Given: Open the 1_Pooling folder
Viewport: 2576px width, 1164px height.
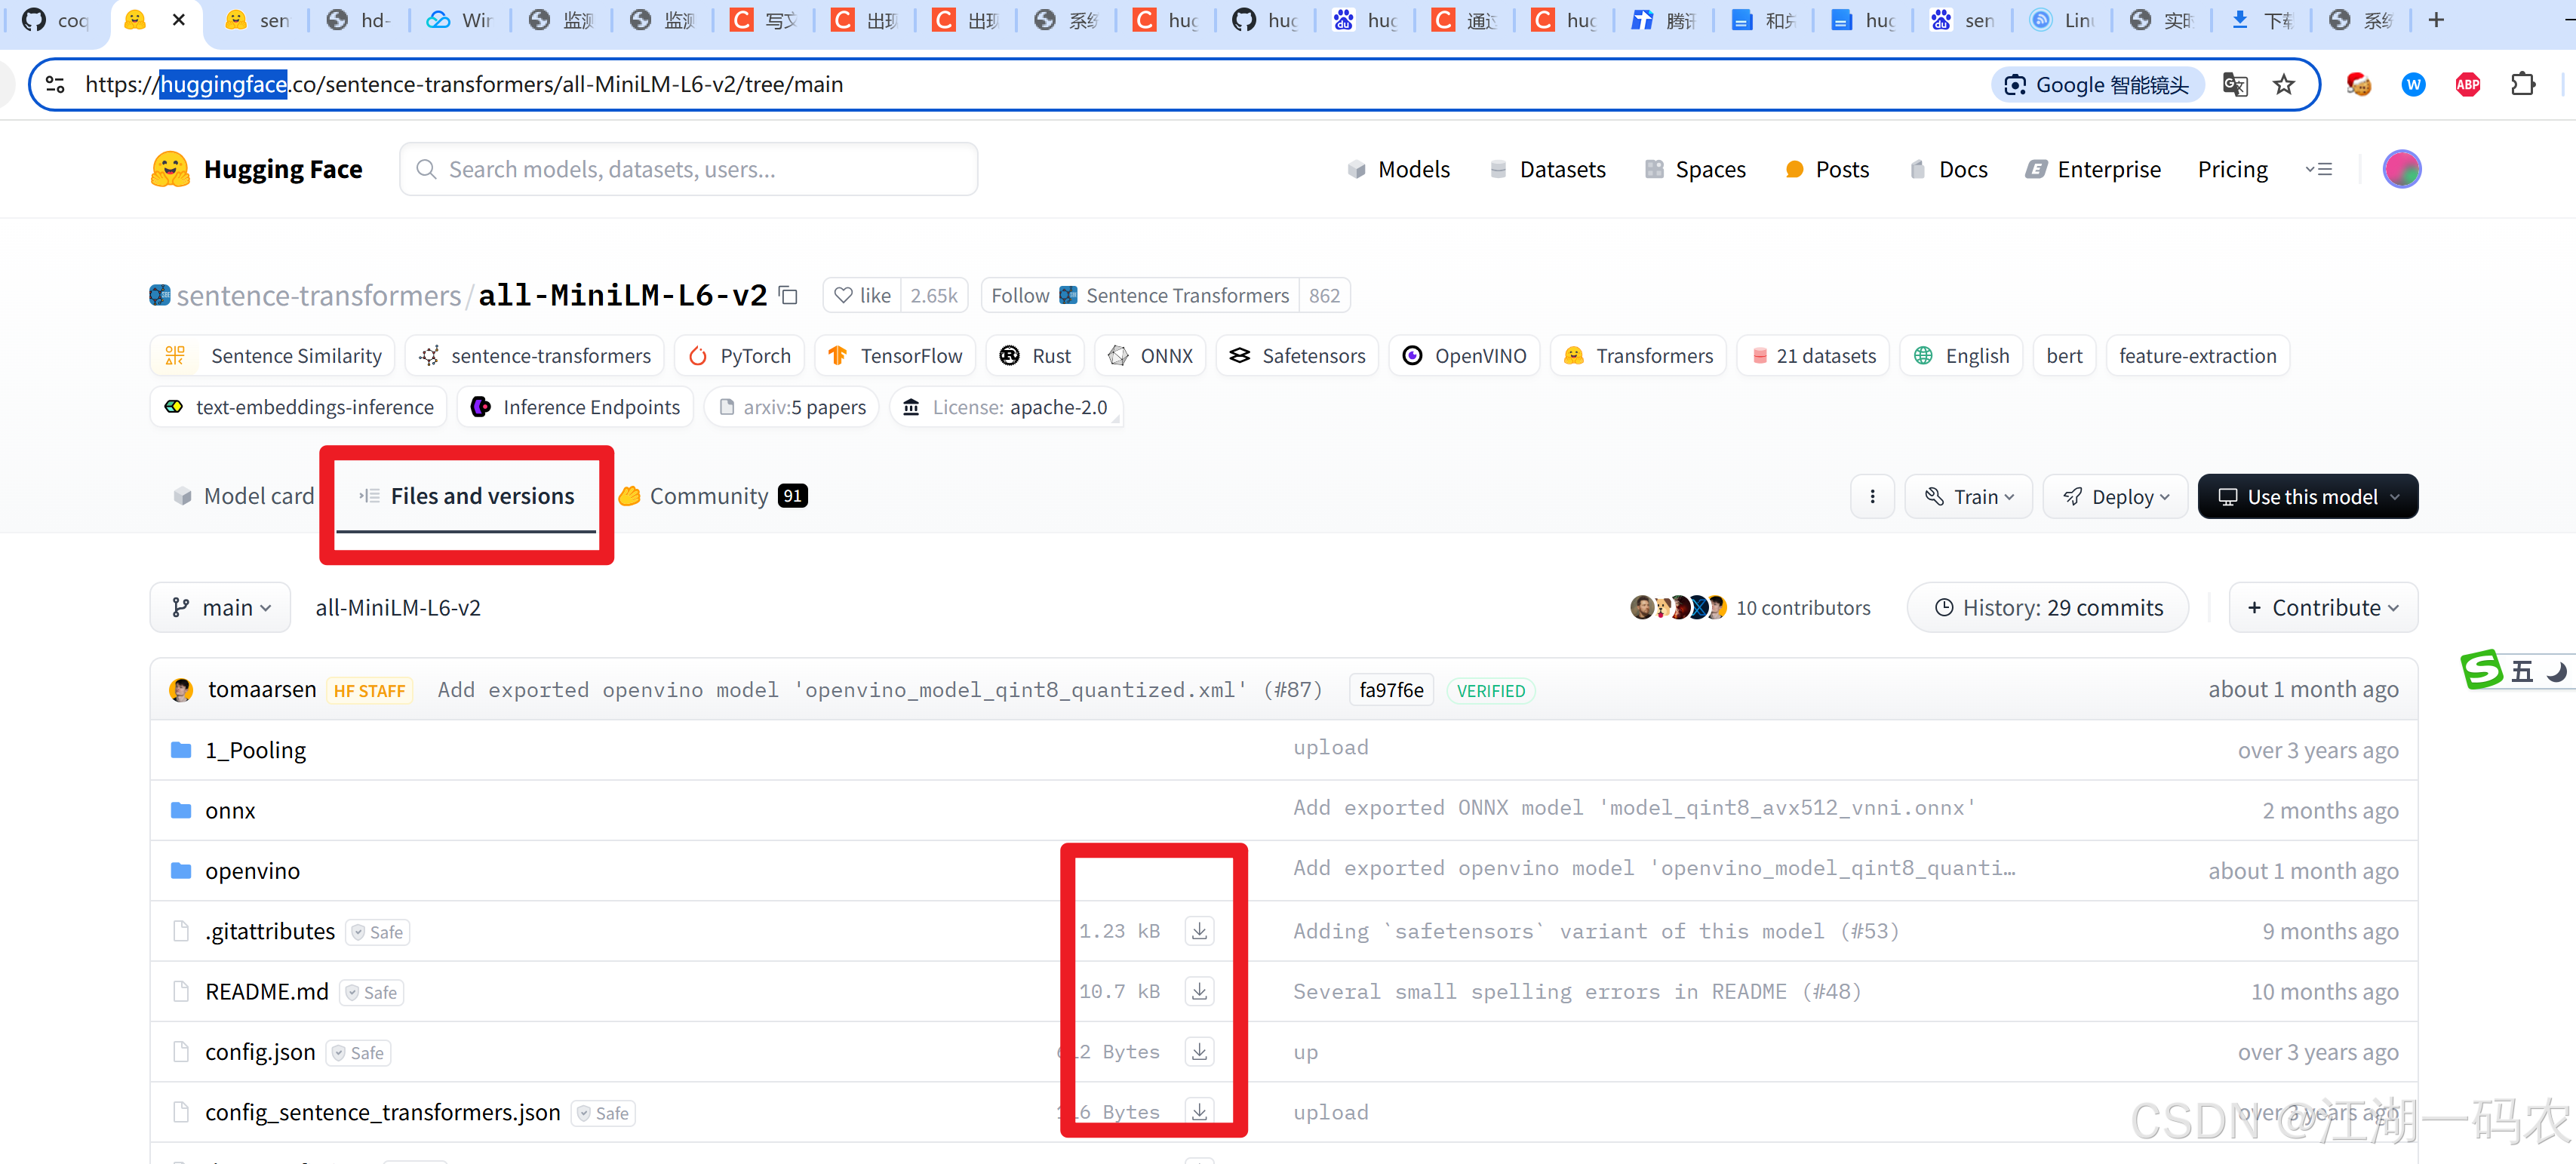Looking at the screenshot, I should click(x=255, y=749).
